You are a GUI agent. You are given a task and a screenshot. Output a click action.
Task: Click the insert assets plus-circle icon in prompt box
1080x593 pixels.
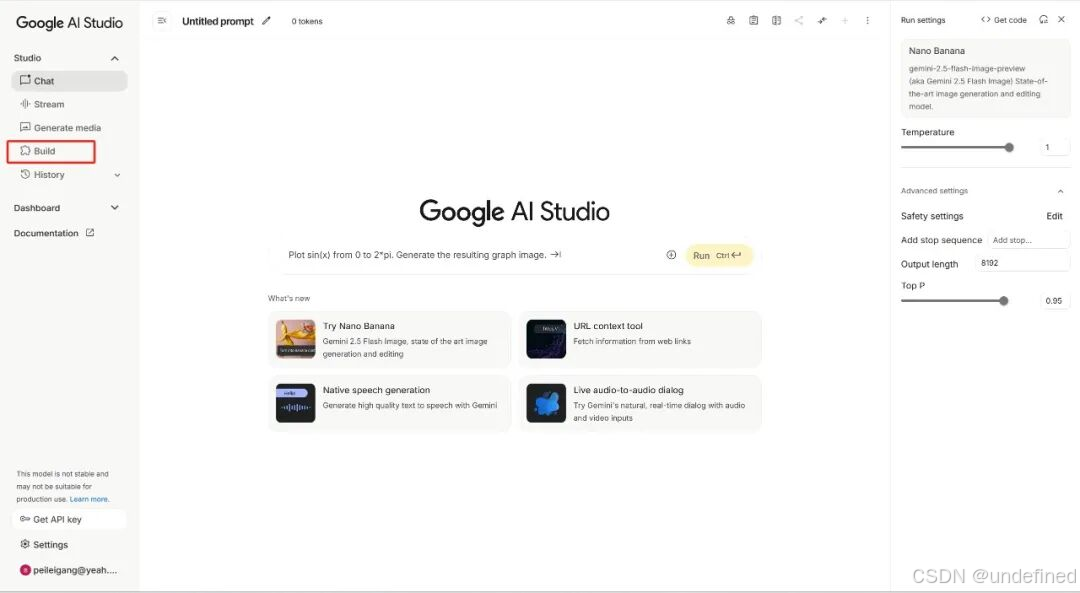tap(671, 255)
